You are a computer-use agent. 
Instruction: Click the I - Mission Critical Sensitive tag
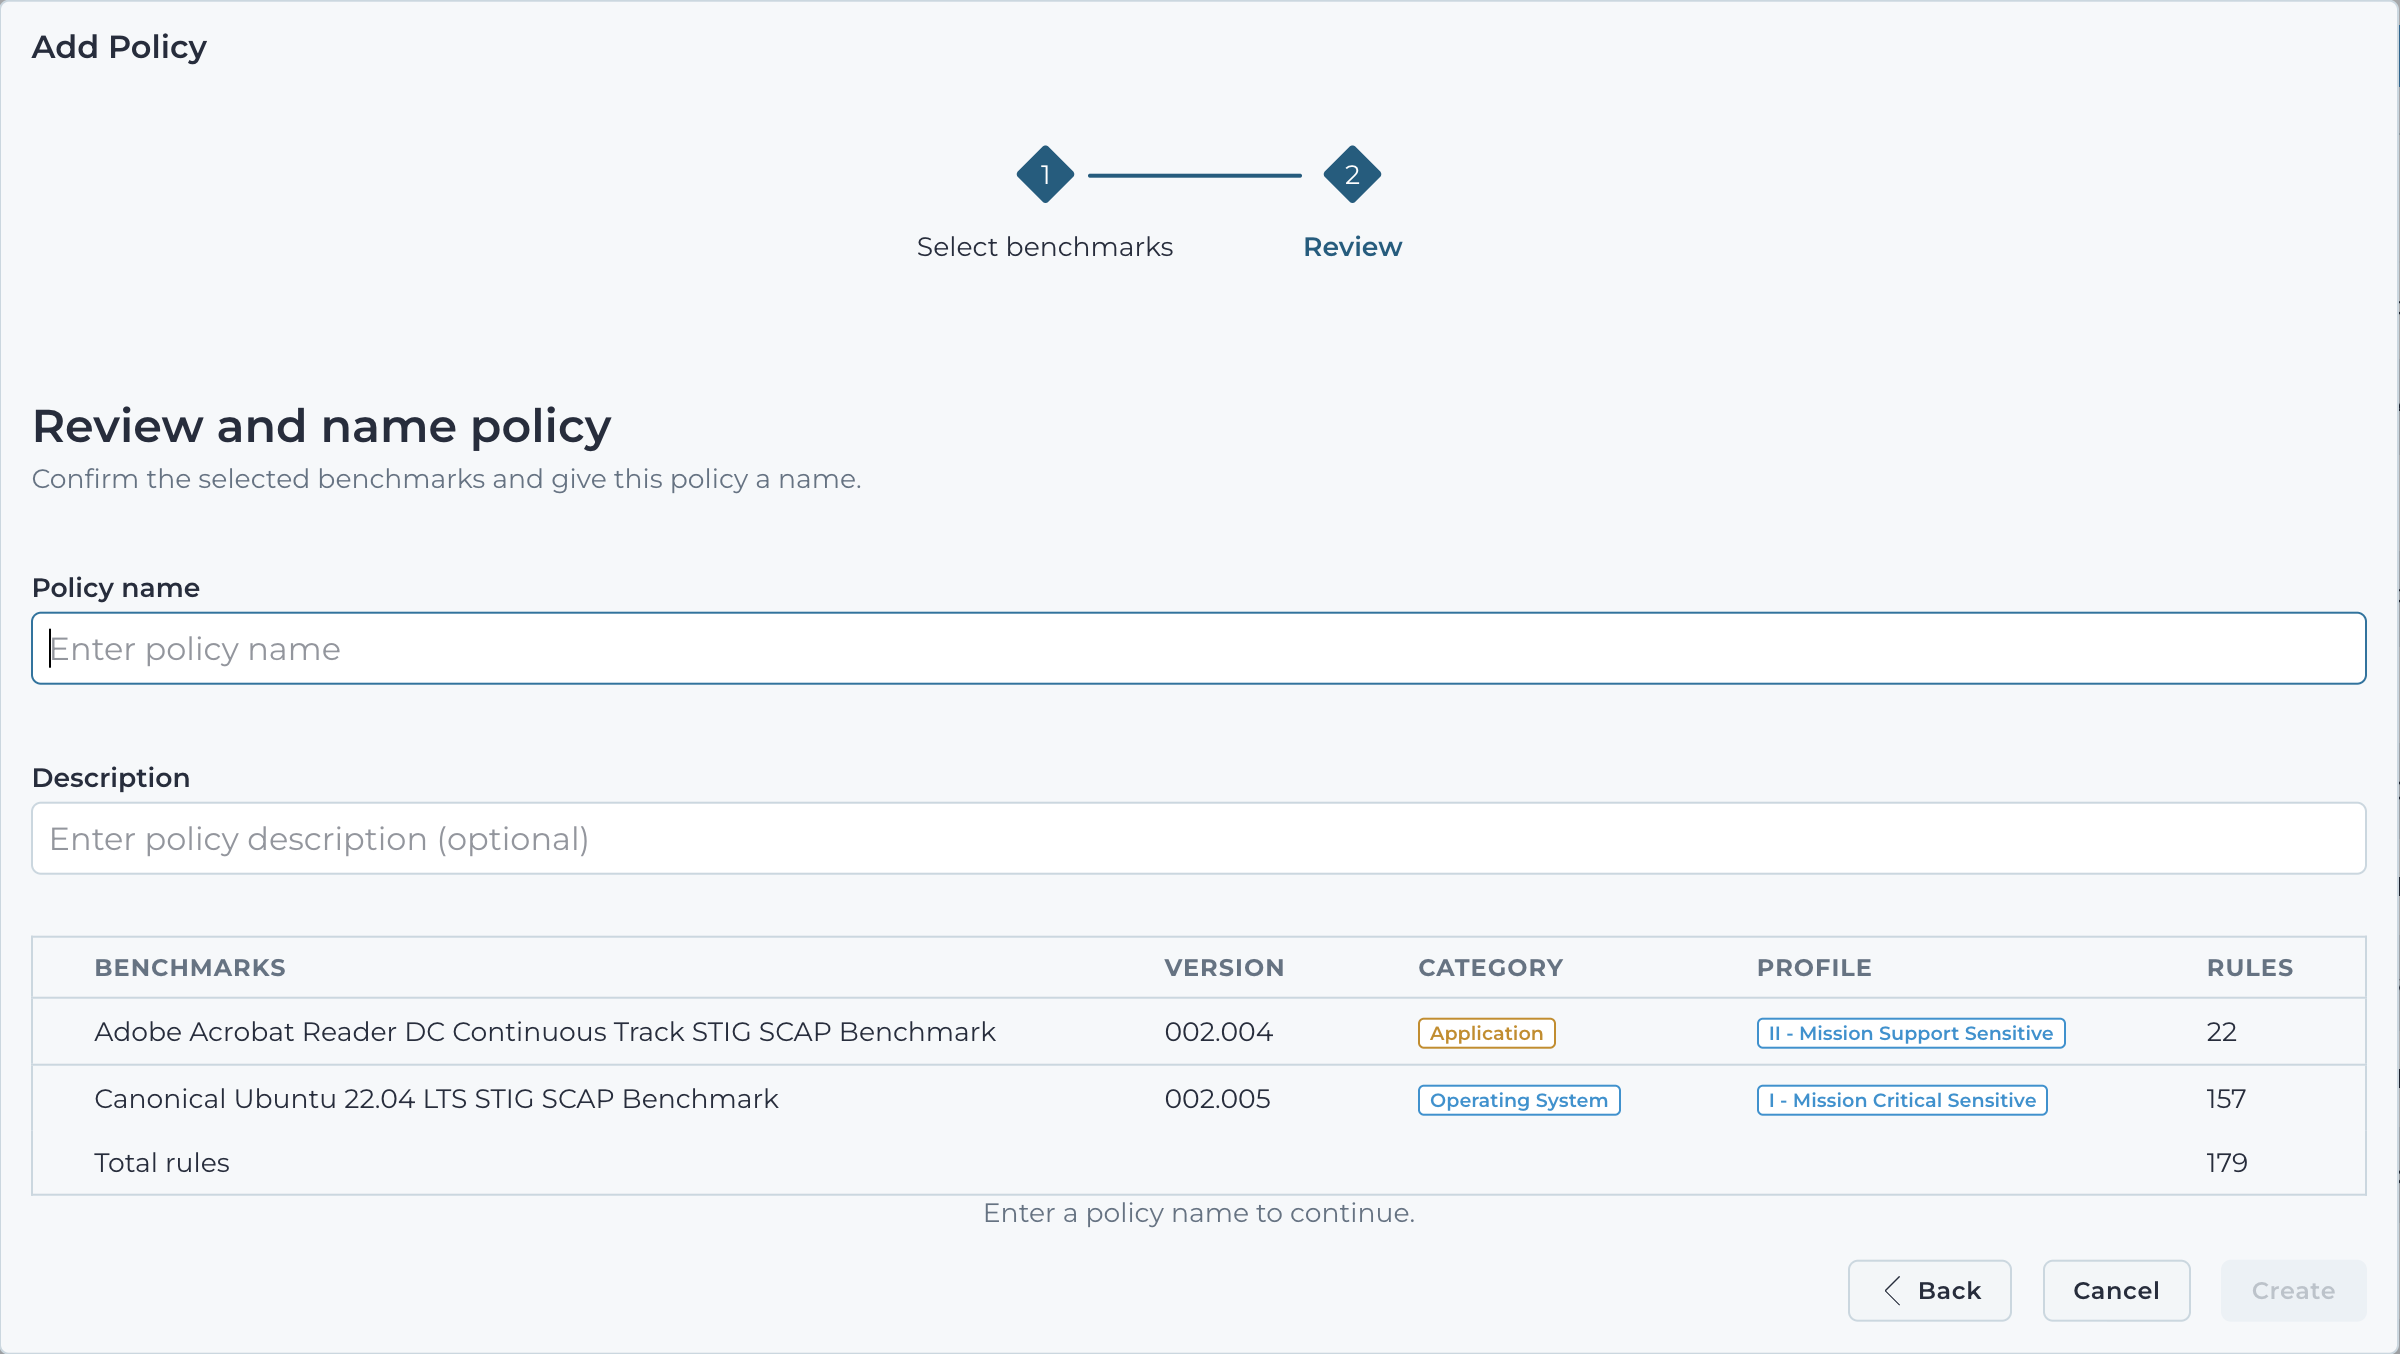[x=1902, y=1100]
